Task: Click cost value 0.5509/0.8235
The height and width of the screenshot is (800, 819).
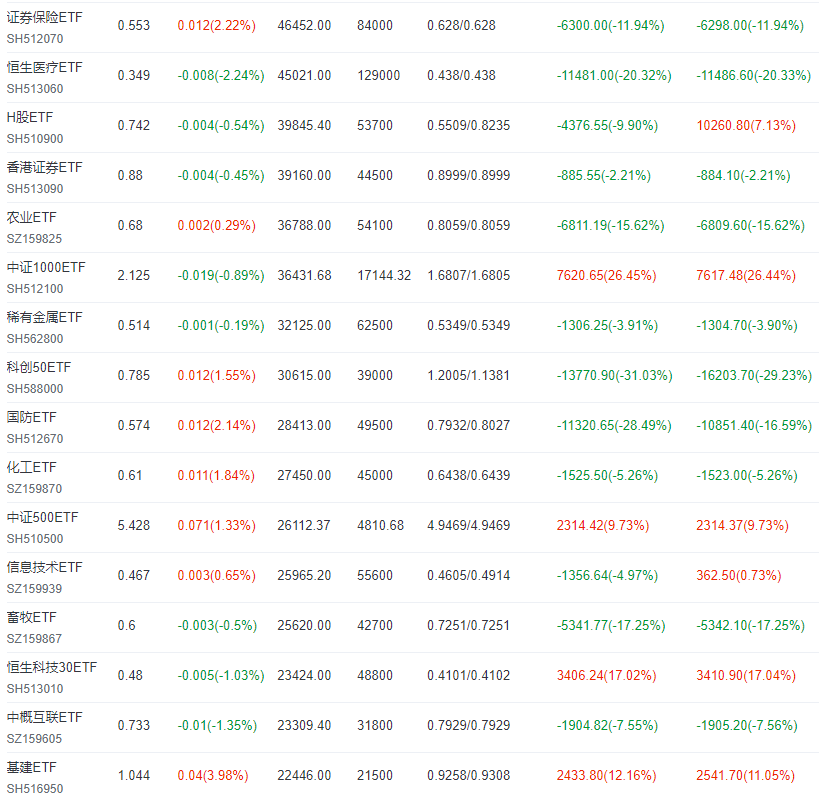Action: 469,126
